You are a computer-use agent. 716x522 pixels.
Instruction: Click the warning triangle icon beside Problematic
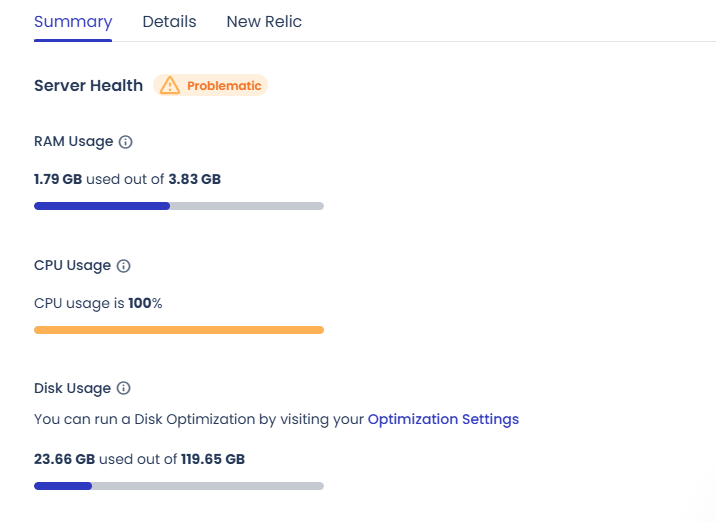(170, 86)
